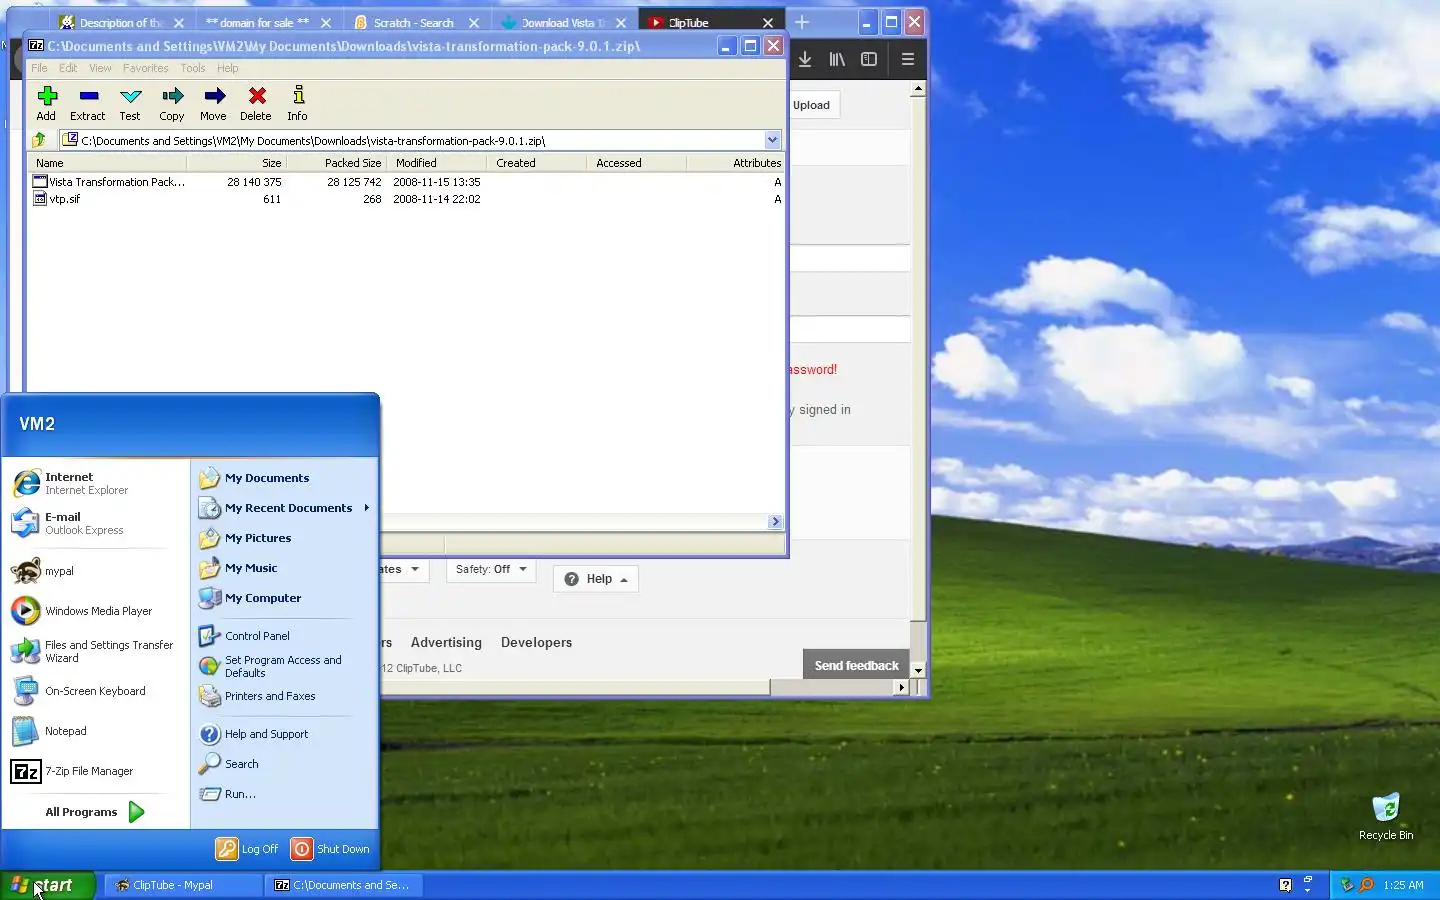
Task: Switch to 7-Zip window taskbar button
Action: (343, 885)
